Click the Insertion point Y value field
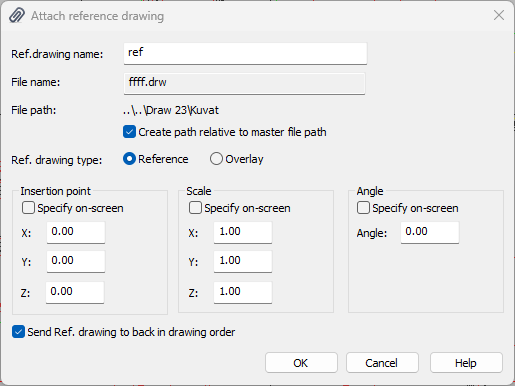The height and width of the screenshot is (386, 515). (76, 261)
